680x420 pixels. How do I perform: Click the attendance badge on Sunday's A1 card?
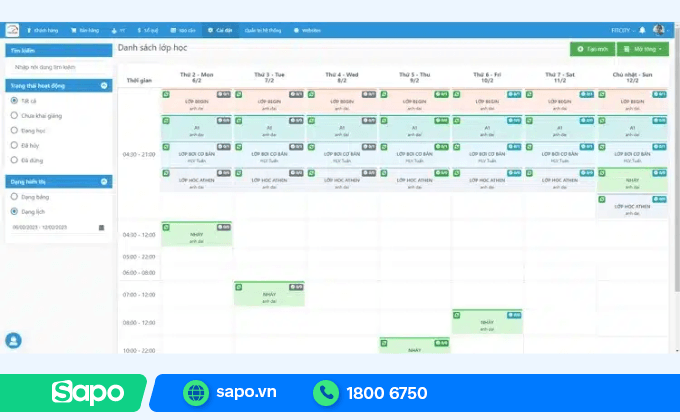660,121
